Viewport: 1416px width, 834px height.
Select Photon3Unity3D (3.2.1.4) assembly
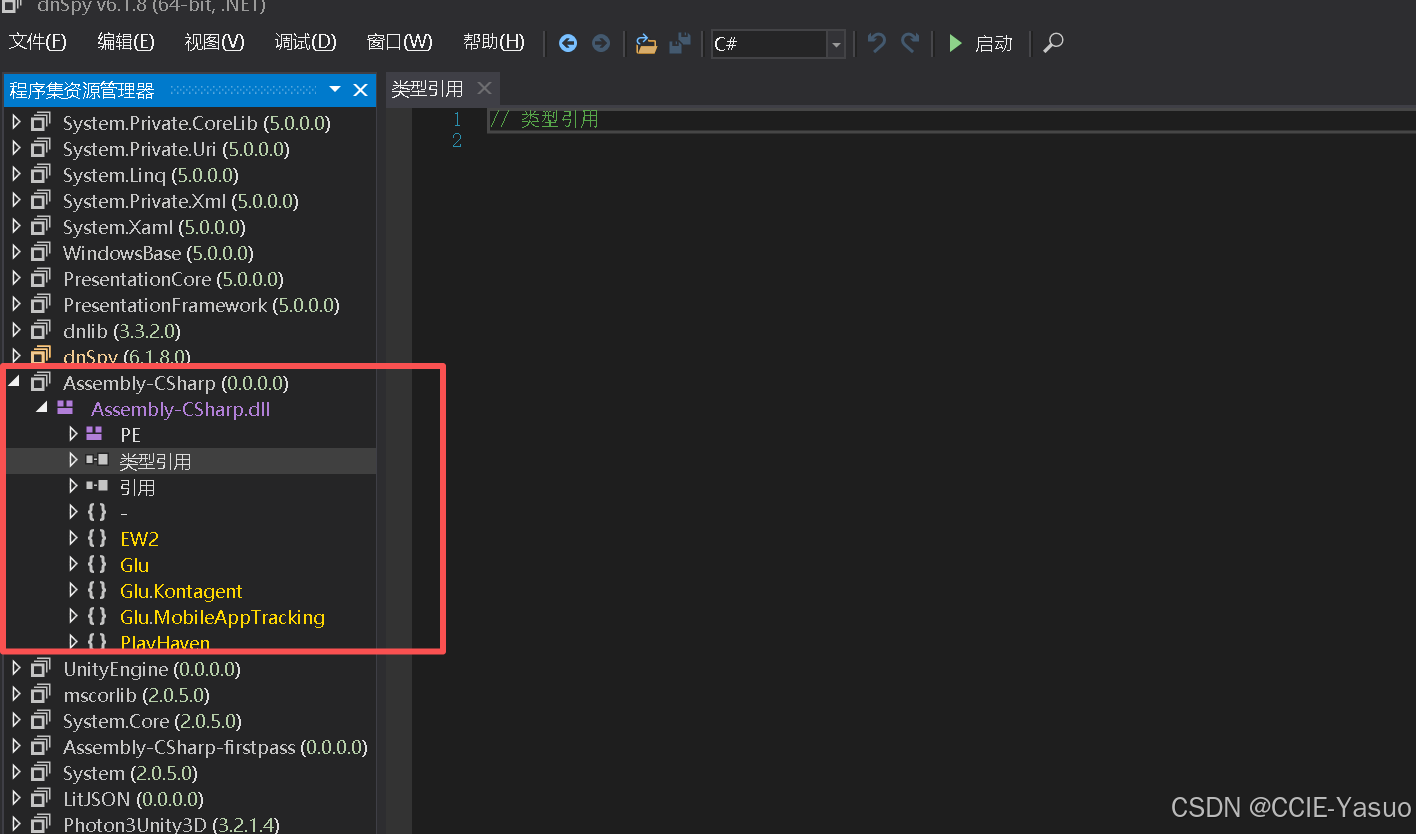pyautogui.click(x=171, y=825)
